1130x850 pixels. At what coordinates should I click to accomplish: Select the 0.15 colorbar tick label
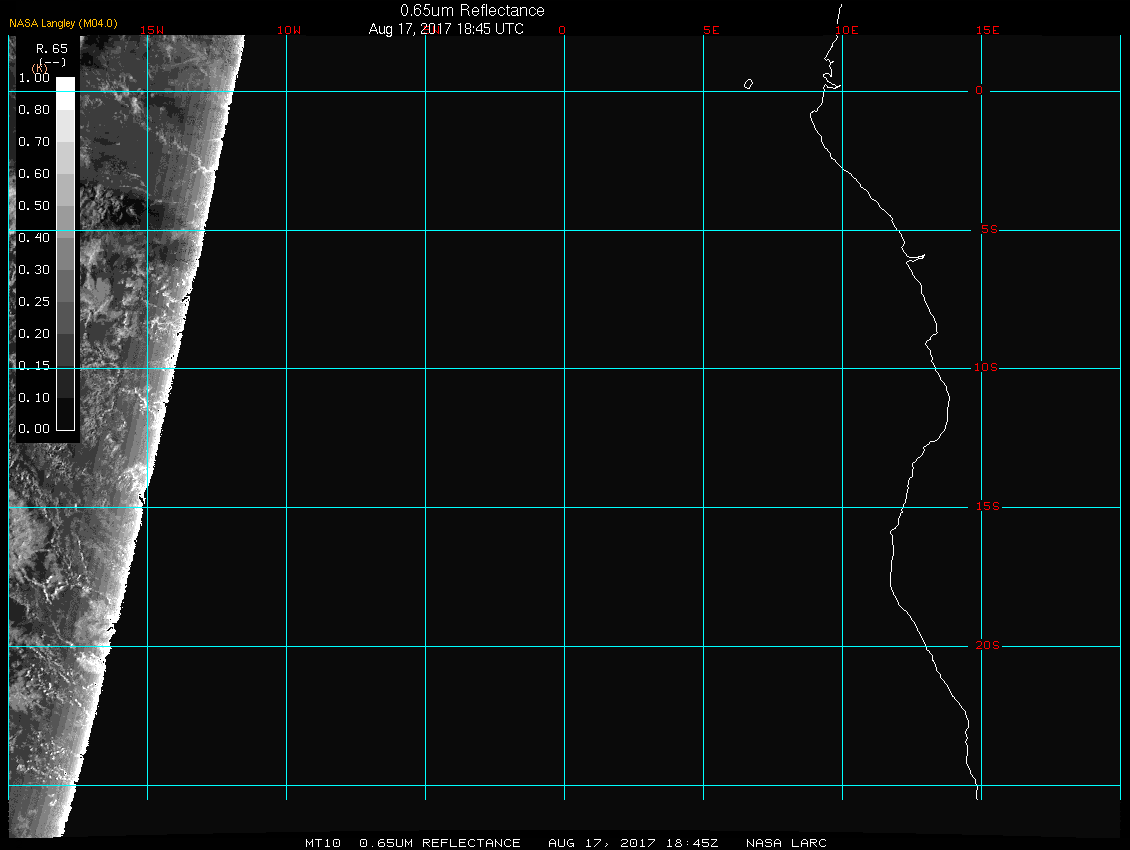click(34, 366)
